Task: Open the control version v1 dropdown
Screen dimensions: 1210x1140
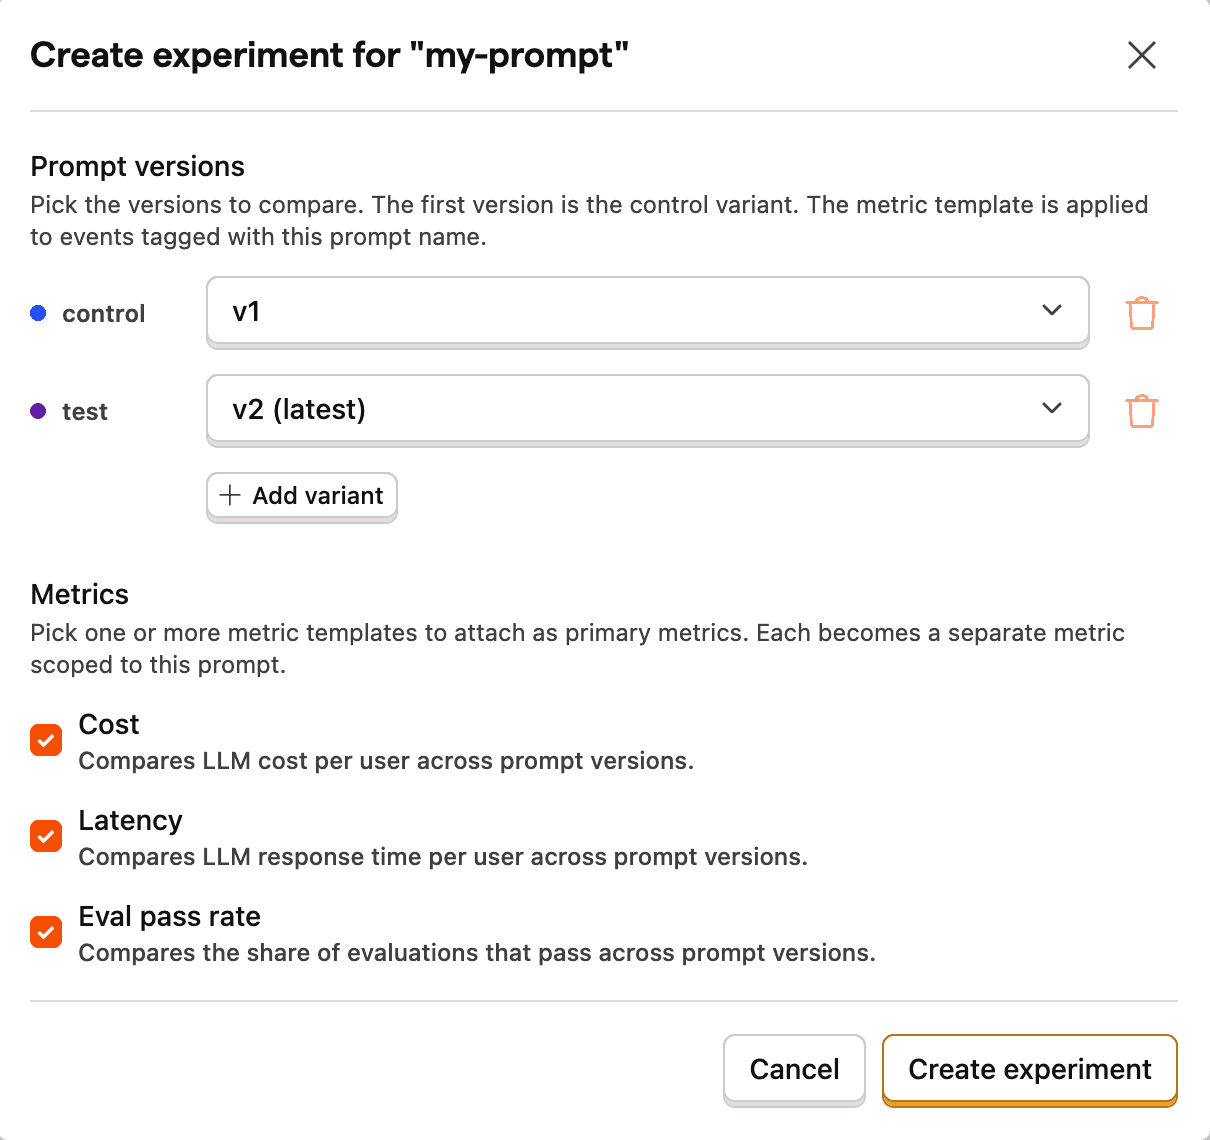Action: pos(647,311)
